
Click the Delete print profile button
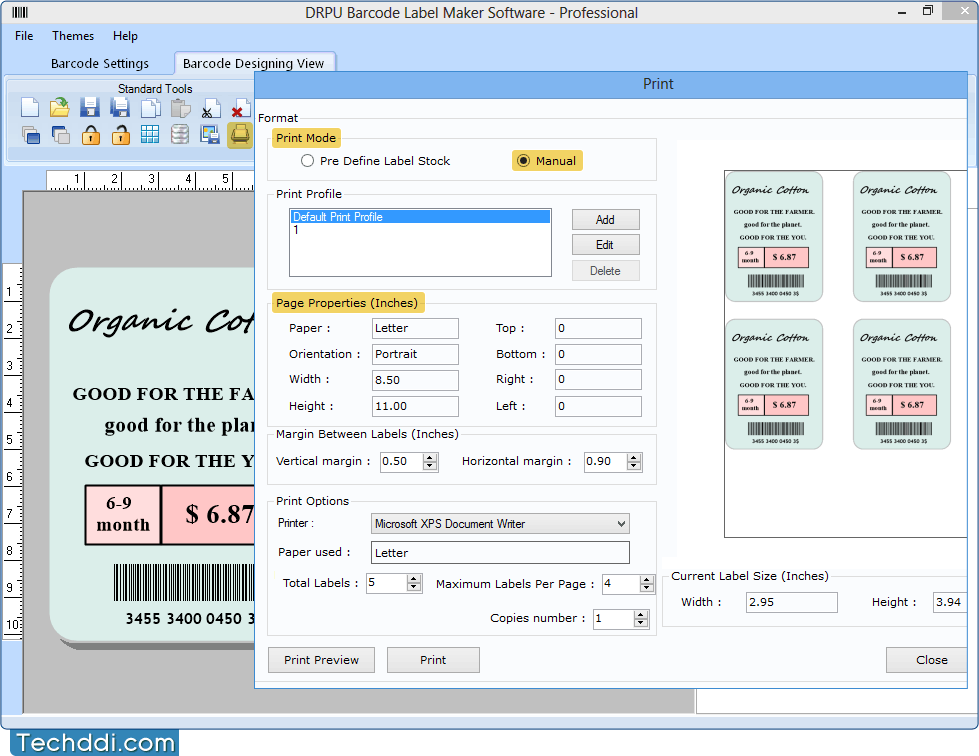[x=606, y=271]
